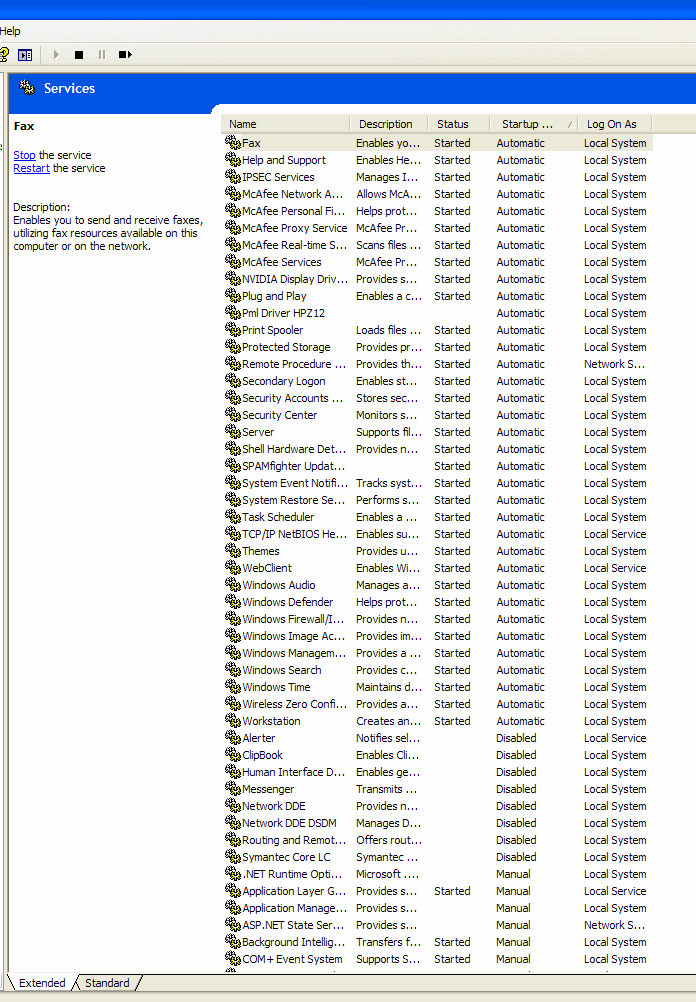
Task: Click the gear icon beside Alerter
Action: coord(233,737)
